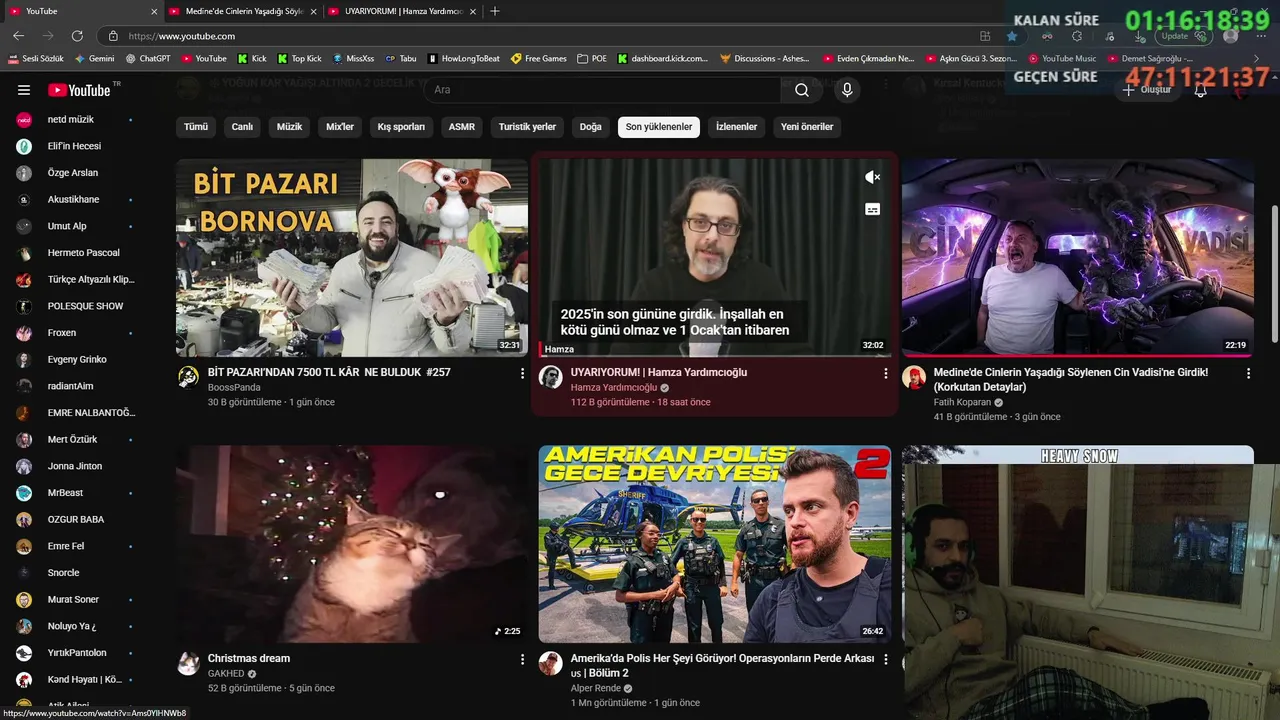Select the İzlenenler filter chip

(736, 127)
